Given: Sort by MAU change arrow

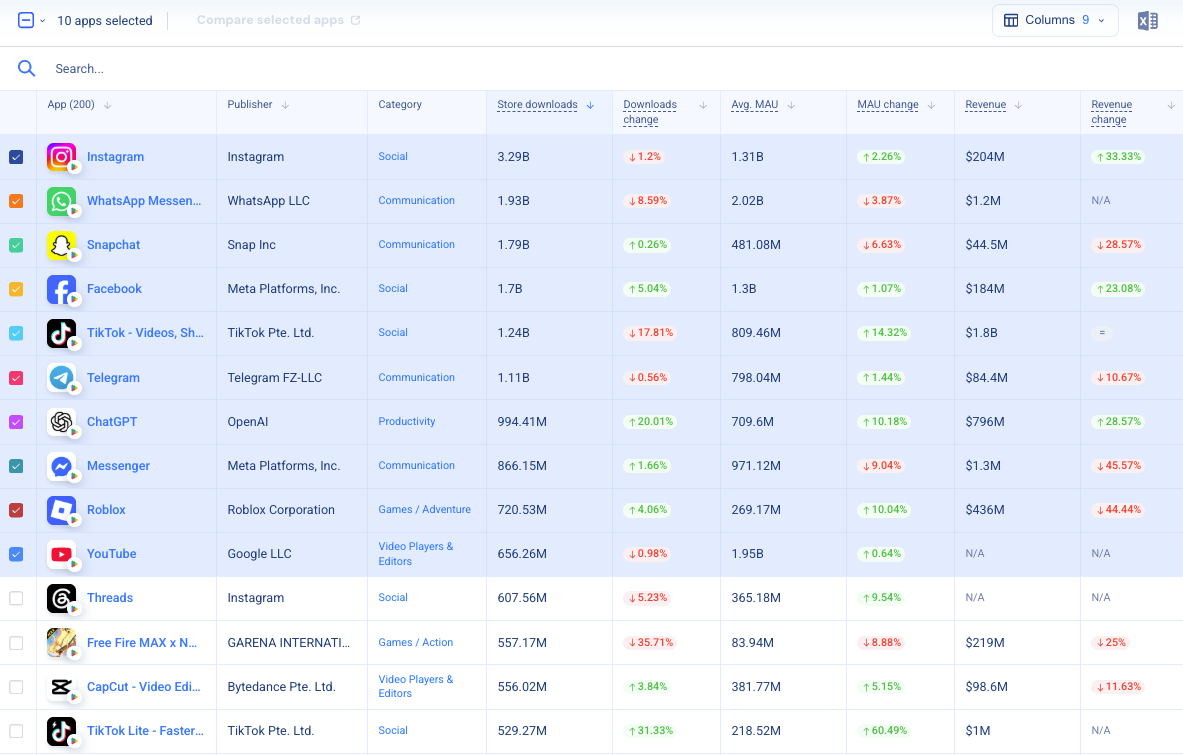Looking at the screenshot, I should pos(931,106).
